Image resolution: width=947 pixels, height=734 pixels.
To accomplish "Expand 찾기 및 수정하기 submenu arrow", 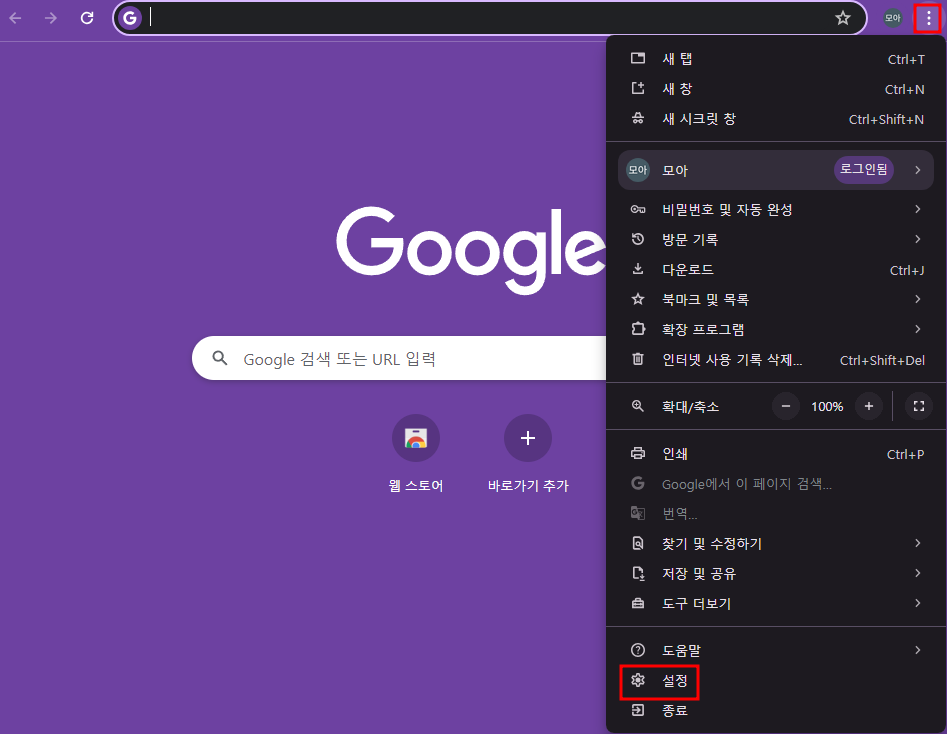I will click(917, 543).
